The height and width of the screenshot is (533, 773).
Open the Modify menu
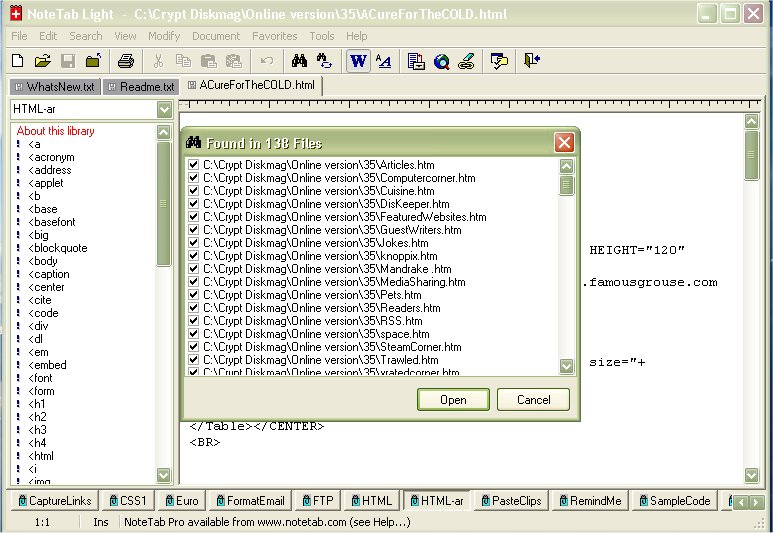164,36
